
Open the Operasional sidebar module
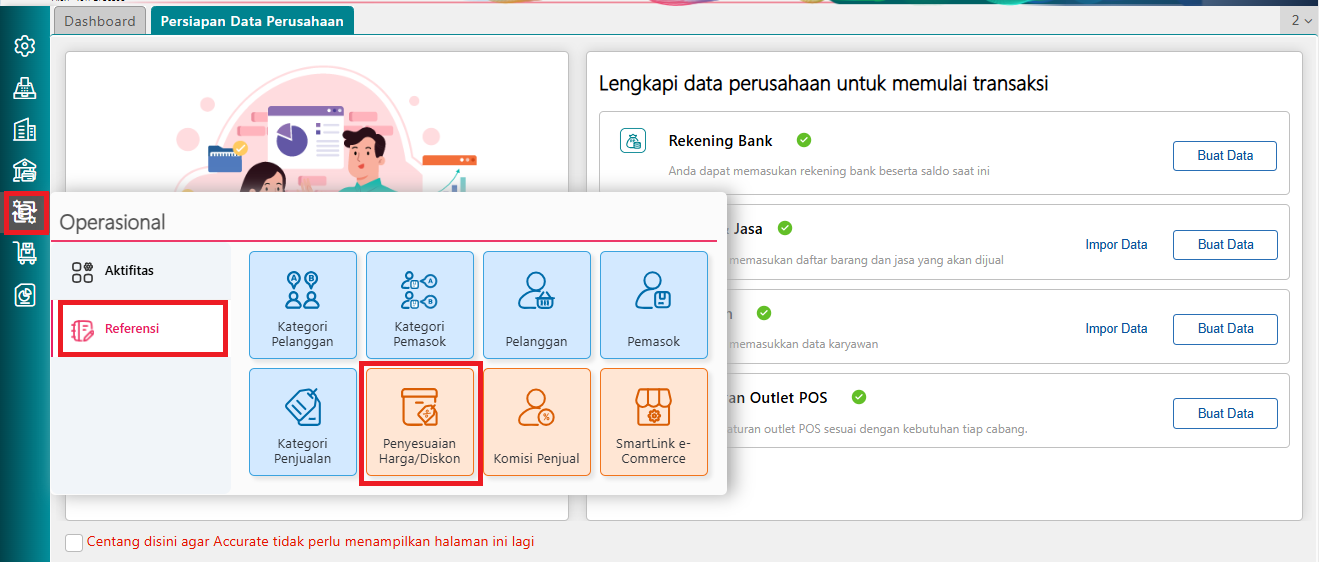click(x=25, y=212)
